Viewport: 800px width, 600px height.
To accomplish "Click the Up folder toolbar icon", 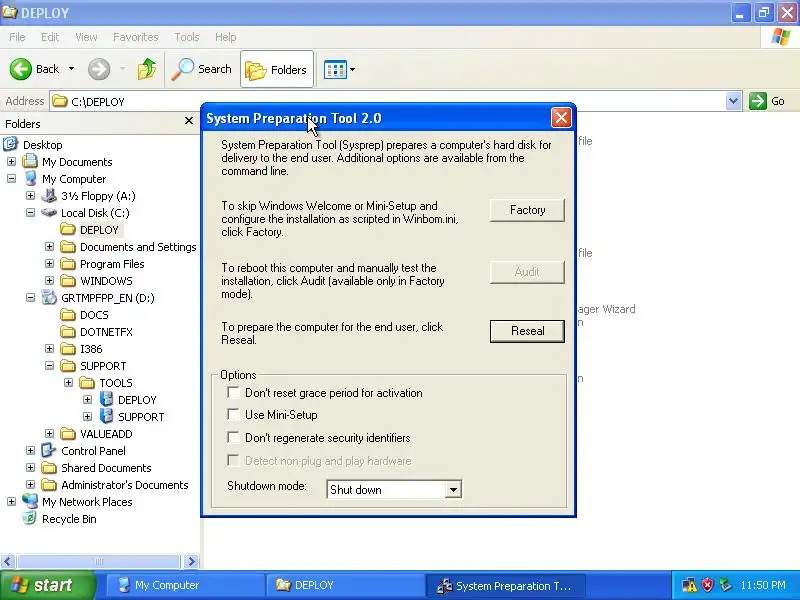I will (x=147, y=69).
